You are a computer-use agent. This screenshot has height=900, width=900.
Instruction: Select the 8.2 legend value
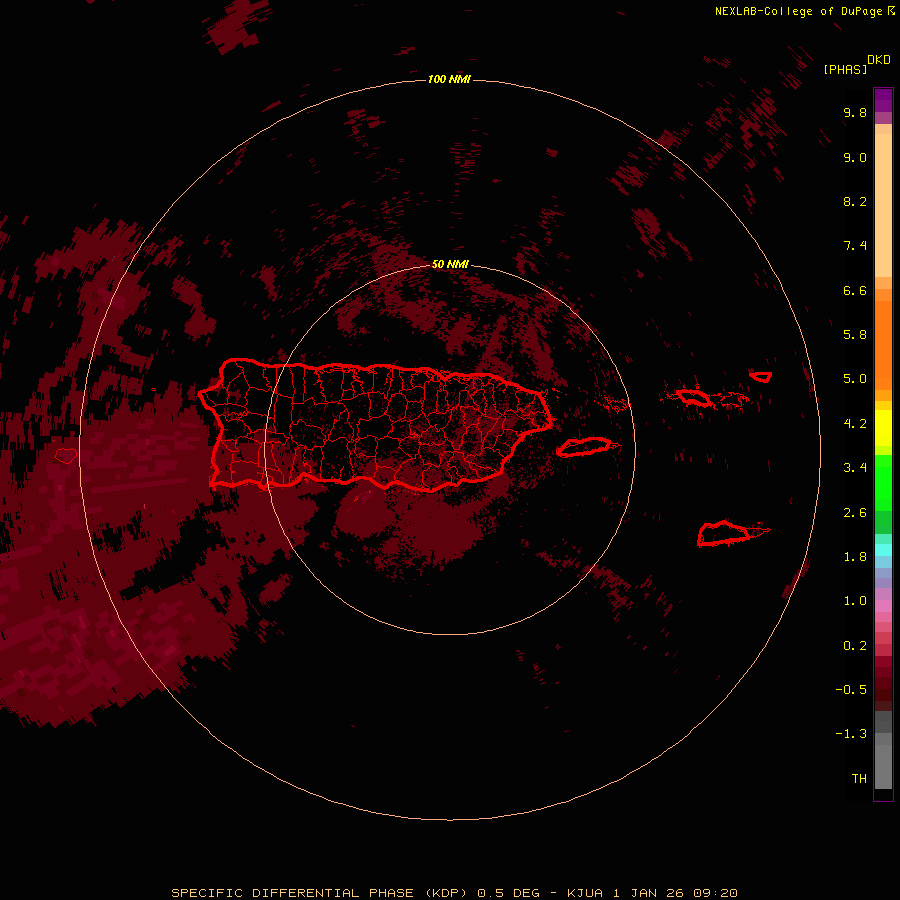coord(855,201)
